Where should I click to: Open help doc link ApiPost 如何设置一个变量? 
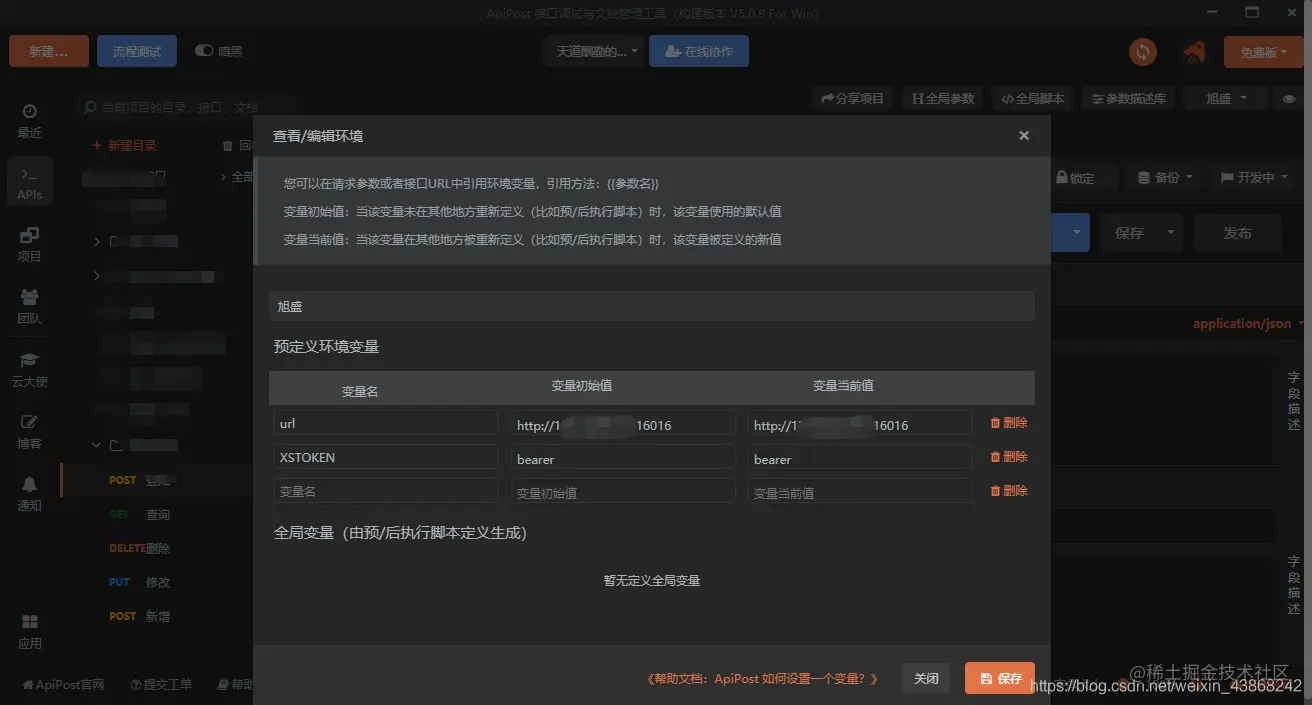point(763,679)
